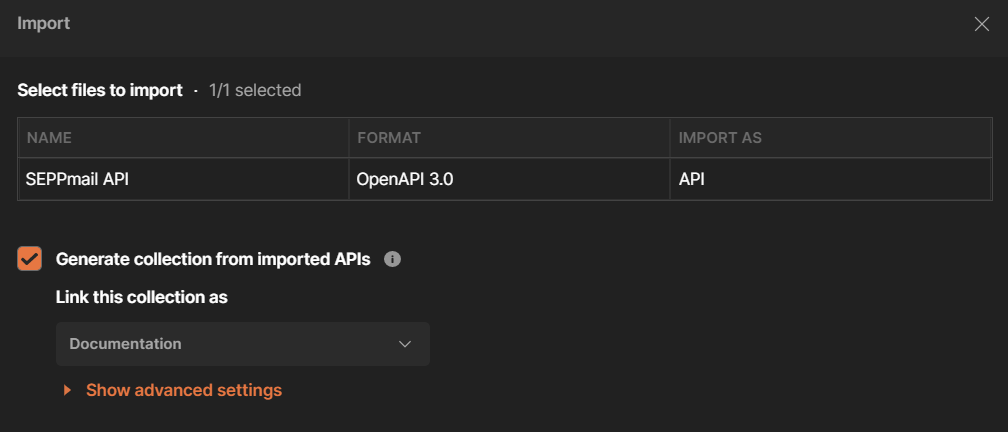This screenshot has height=432, width=1008.
Task: Click the chevron arrow in the link-type dropdown
Action: (405, 344)
